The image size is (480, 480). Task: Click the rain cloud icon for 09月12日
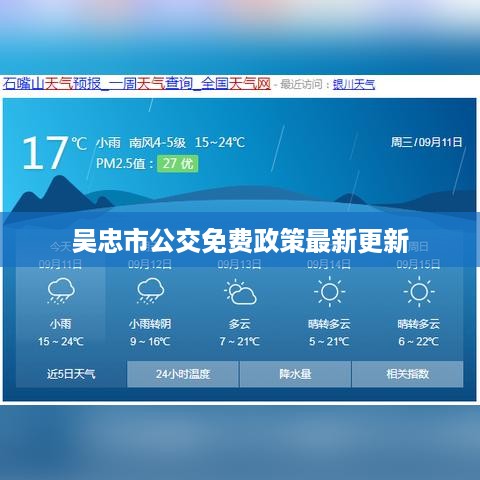tap(150, 291)
